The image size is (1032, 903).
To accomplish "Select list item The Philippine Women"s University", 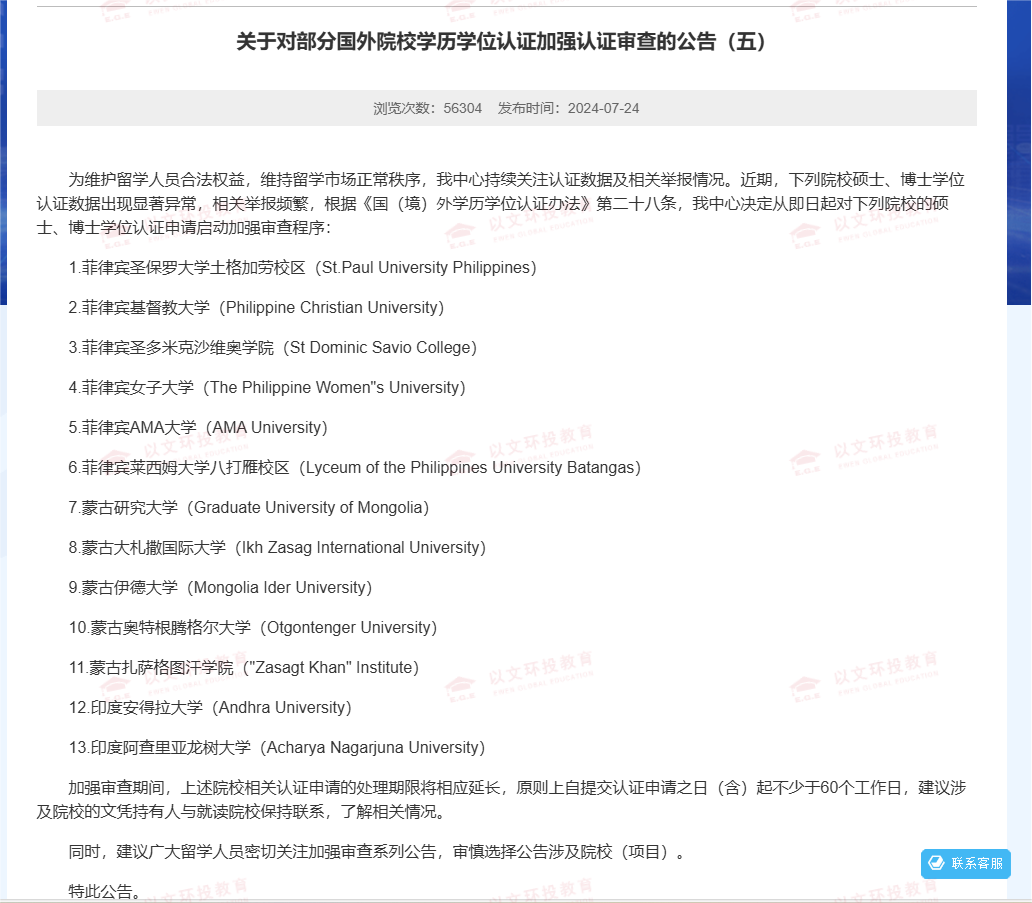I will 267,388.
